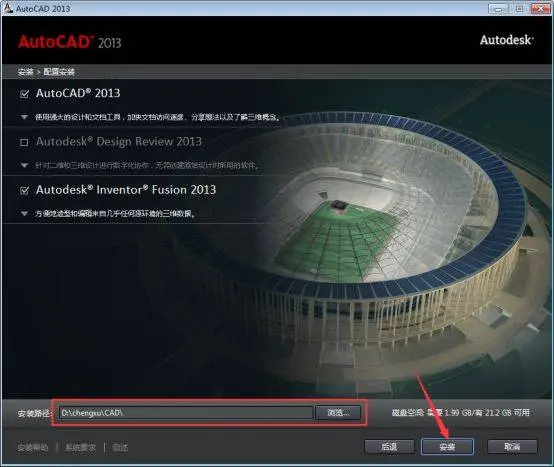554x467 pixels.
Task: Toggle Autodesk Inventor Fusion 2013 checkbox
Action: coord(24,190)
